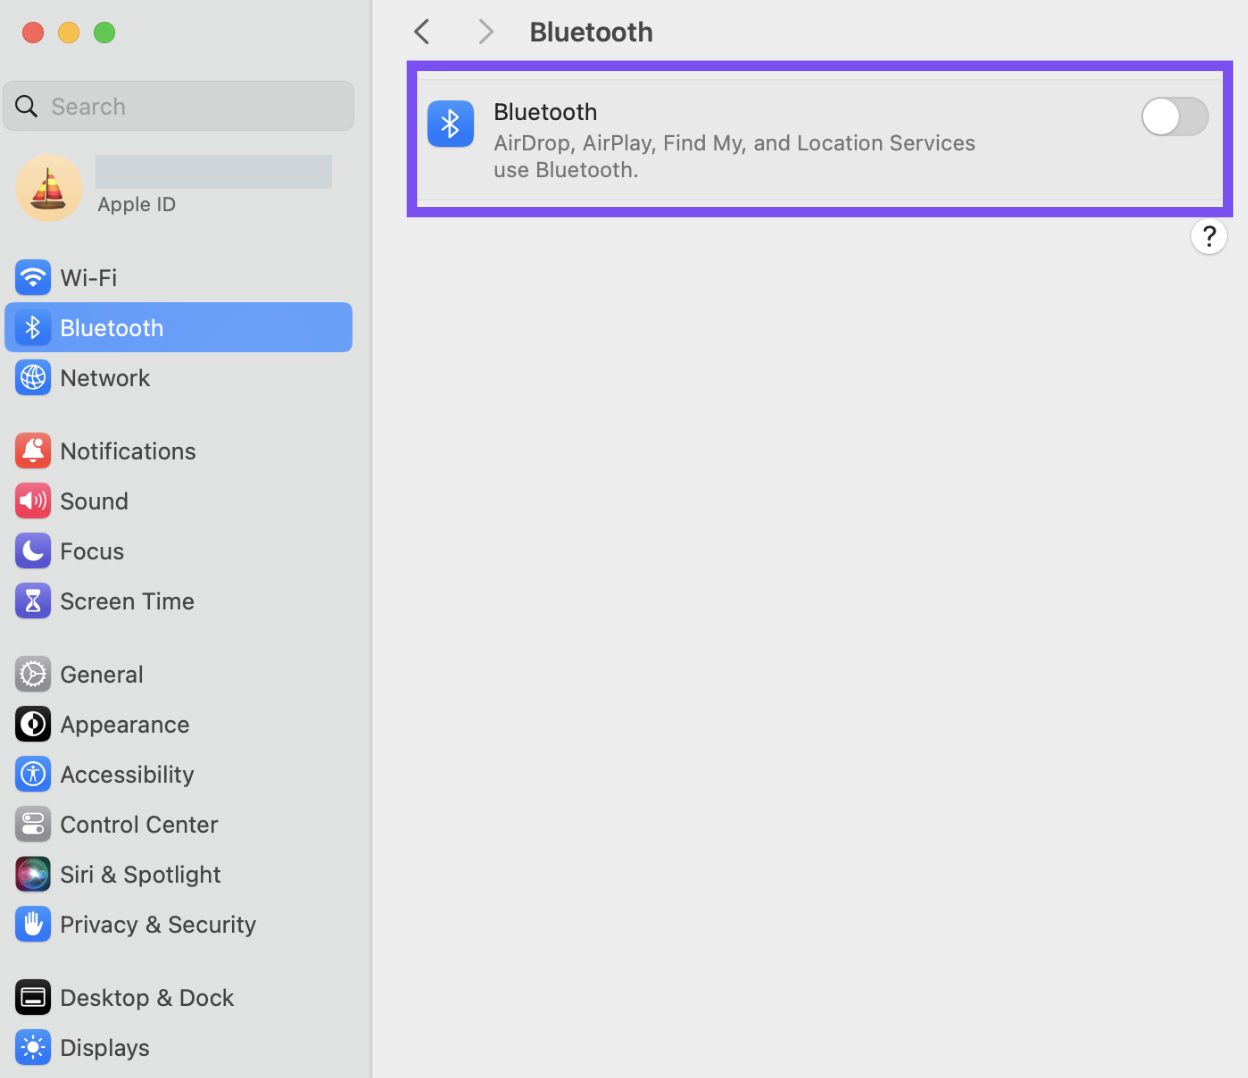Click the AirDrop, AirPlay description text

pos(734,156)
